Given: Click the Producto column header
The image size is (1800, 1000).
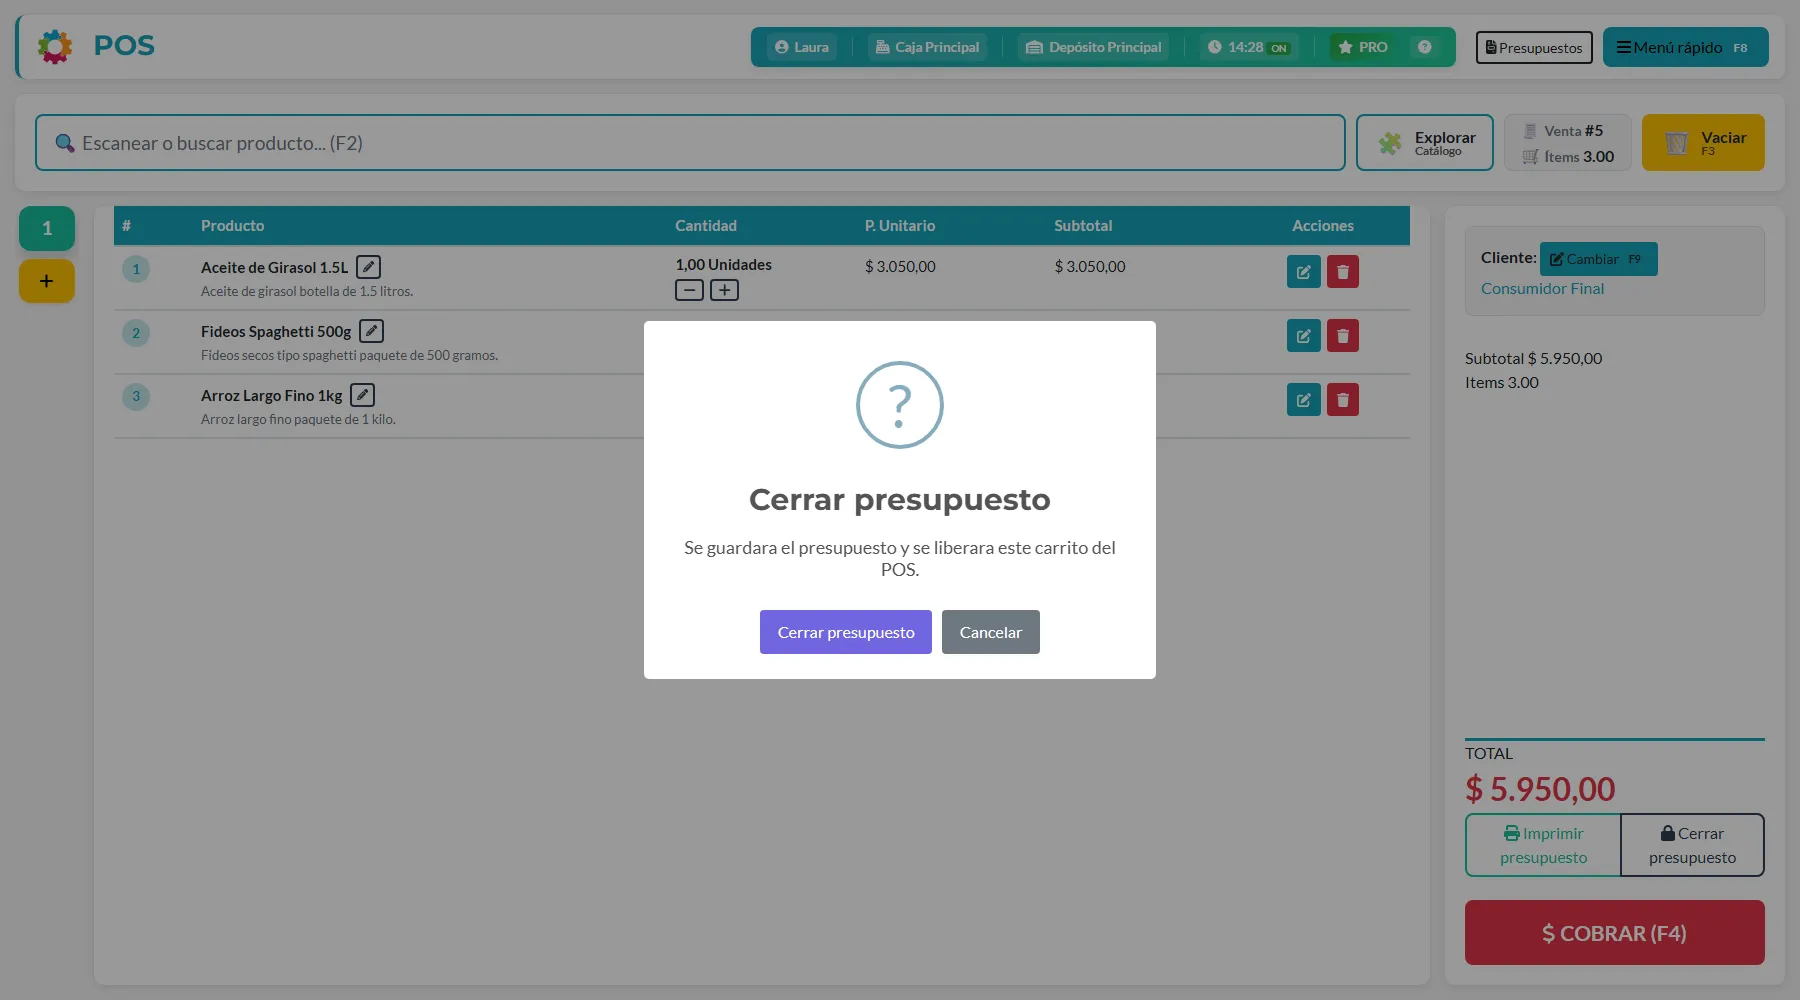Looking at the screenshot, I should coord(232,226).
